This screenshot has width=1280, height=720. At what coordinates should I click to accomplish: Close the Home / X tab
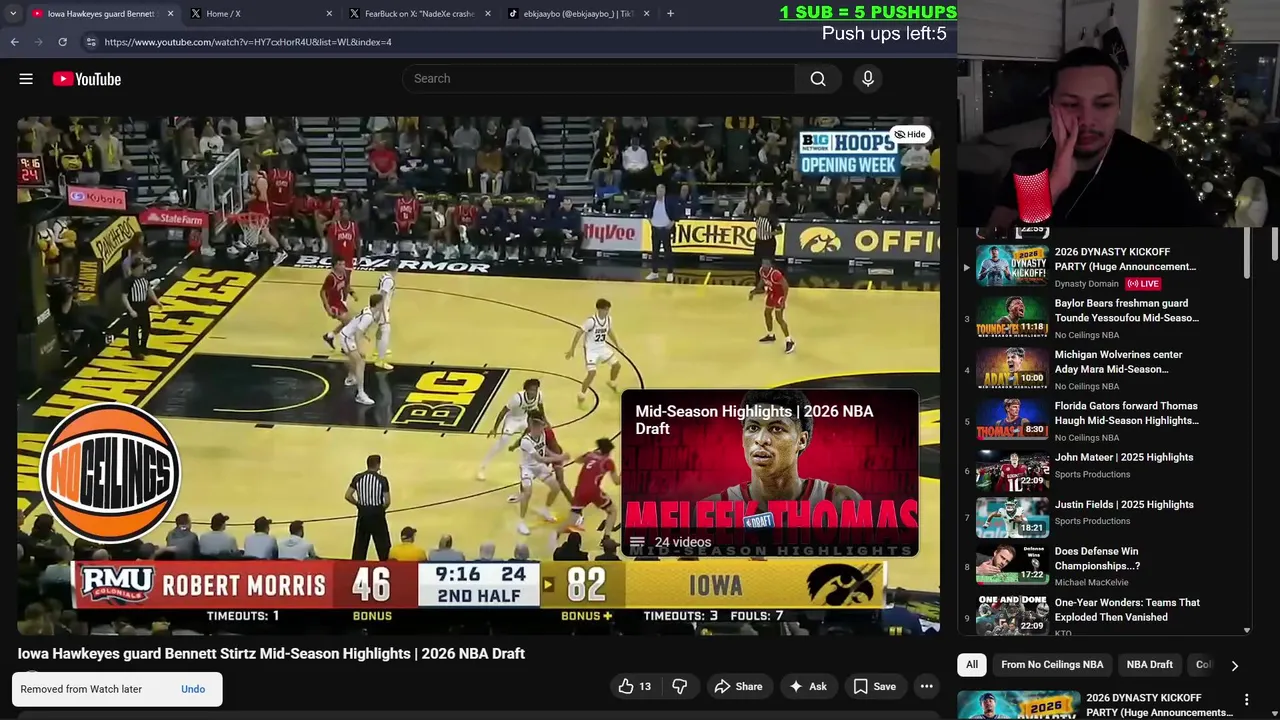tap(329, 14)
